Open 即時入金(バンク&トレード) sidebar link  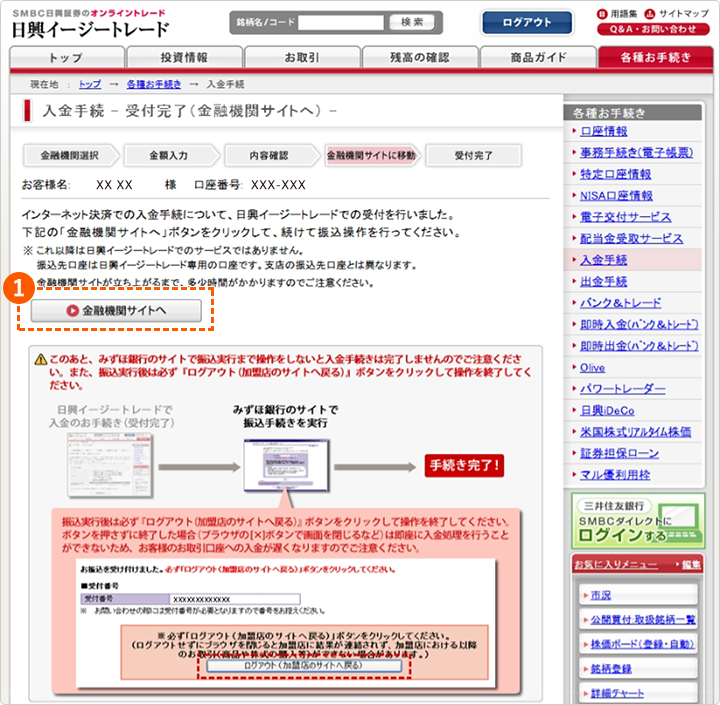[x=639, y=324]
